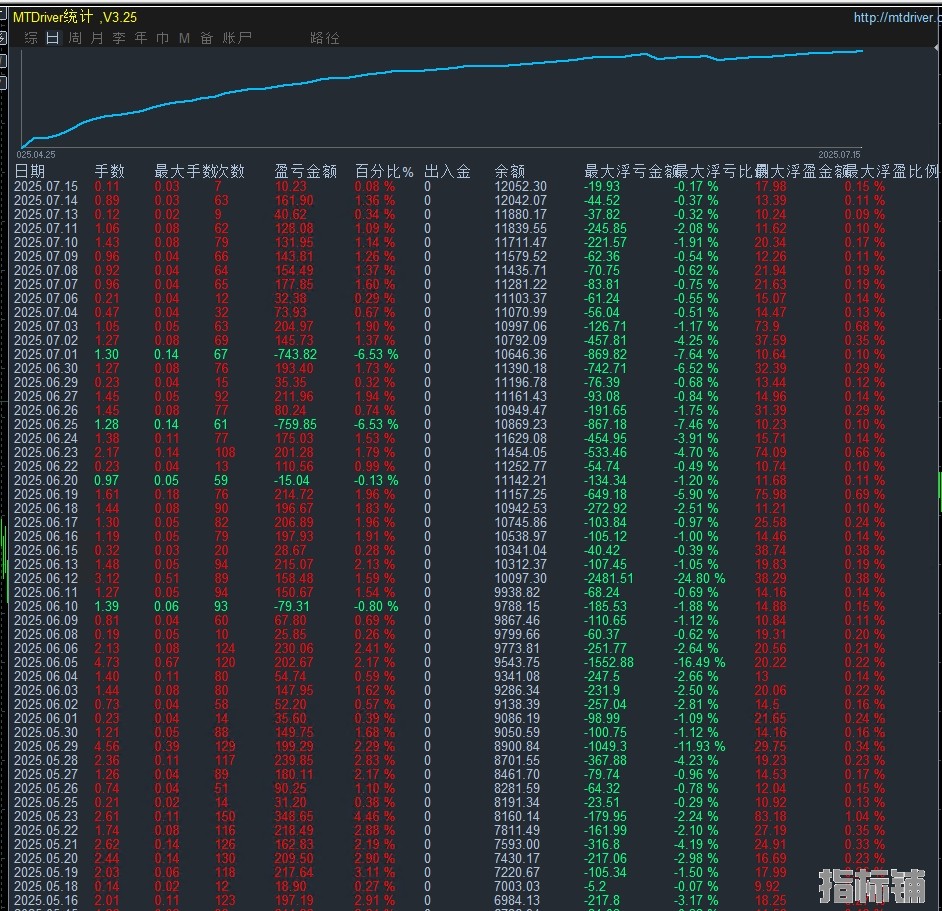
Task: Click loss amount -15.04
Action: click(292, 481)
